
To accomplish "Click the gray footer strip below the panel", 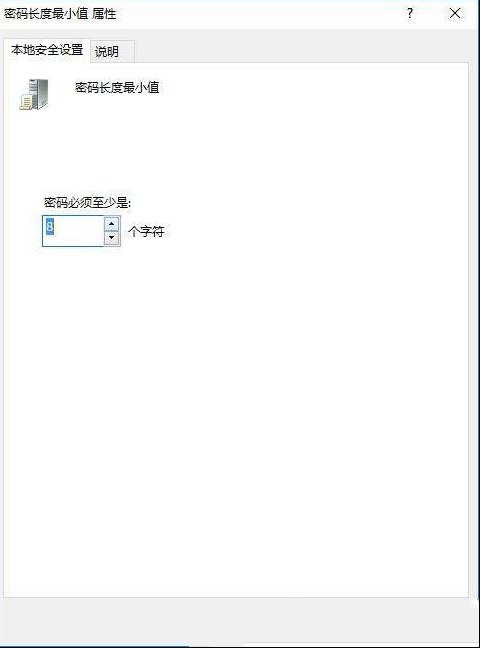I will click(240, 622).
